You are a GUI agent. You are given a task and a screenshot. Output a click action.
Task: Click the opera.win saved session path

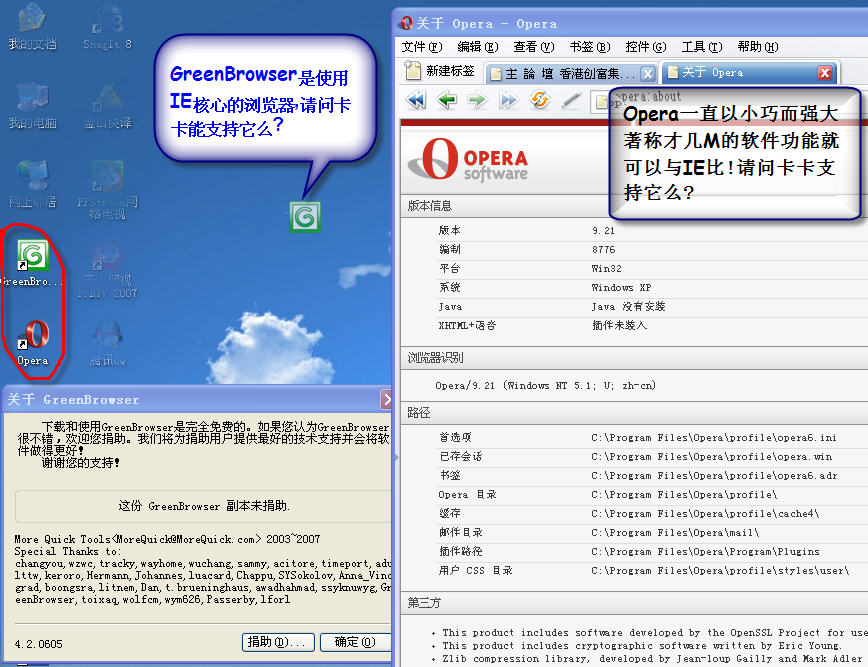[711, 457]
